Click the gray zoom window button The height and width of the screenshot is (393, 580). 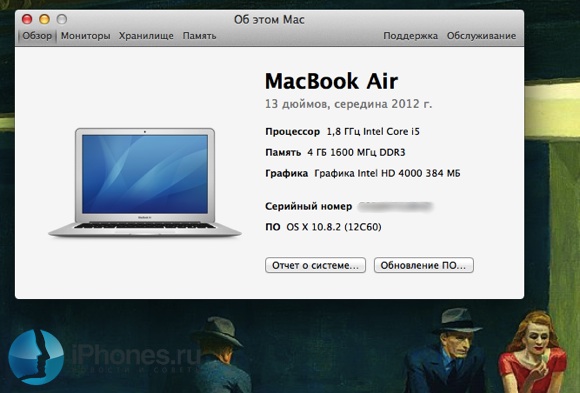coord(62,19)
